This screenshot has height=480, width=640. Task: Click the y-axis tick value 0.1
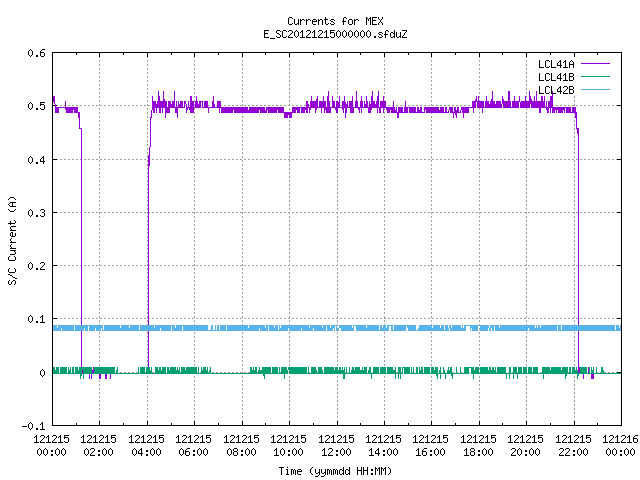(36, 319)
